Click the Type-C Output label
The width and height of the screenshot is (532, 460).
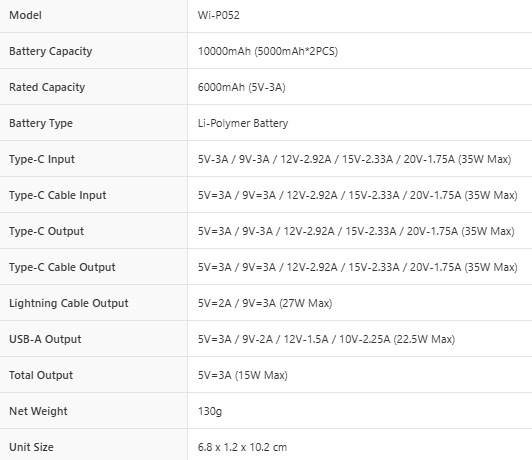[46, 231]
